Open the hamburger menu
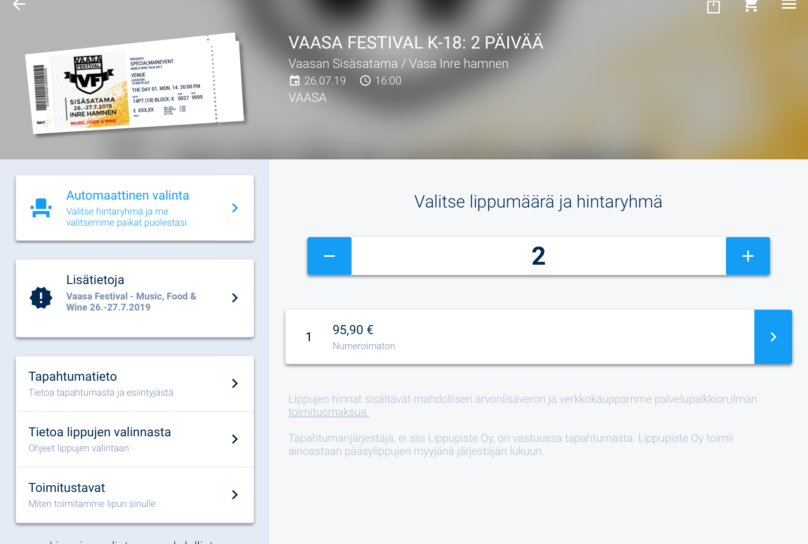This screenshot has height=544, width=808. click(789, 5)
